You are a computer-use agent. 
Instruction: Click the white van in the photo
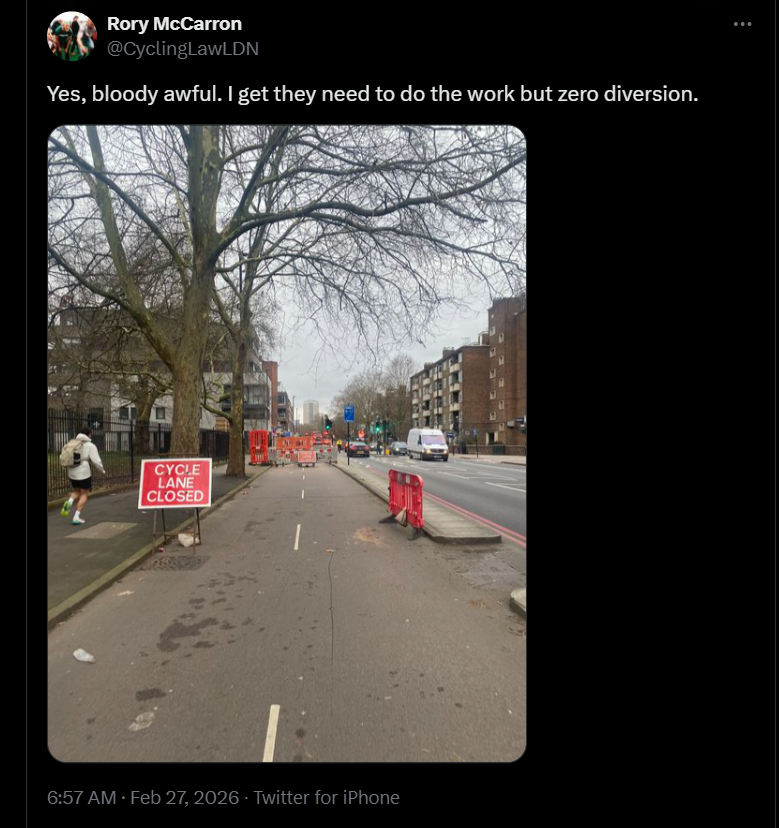pyautogui.click(x=428, y=443)
